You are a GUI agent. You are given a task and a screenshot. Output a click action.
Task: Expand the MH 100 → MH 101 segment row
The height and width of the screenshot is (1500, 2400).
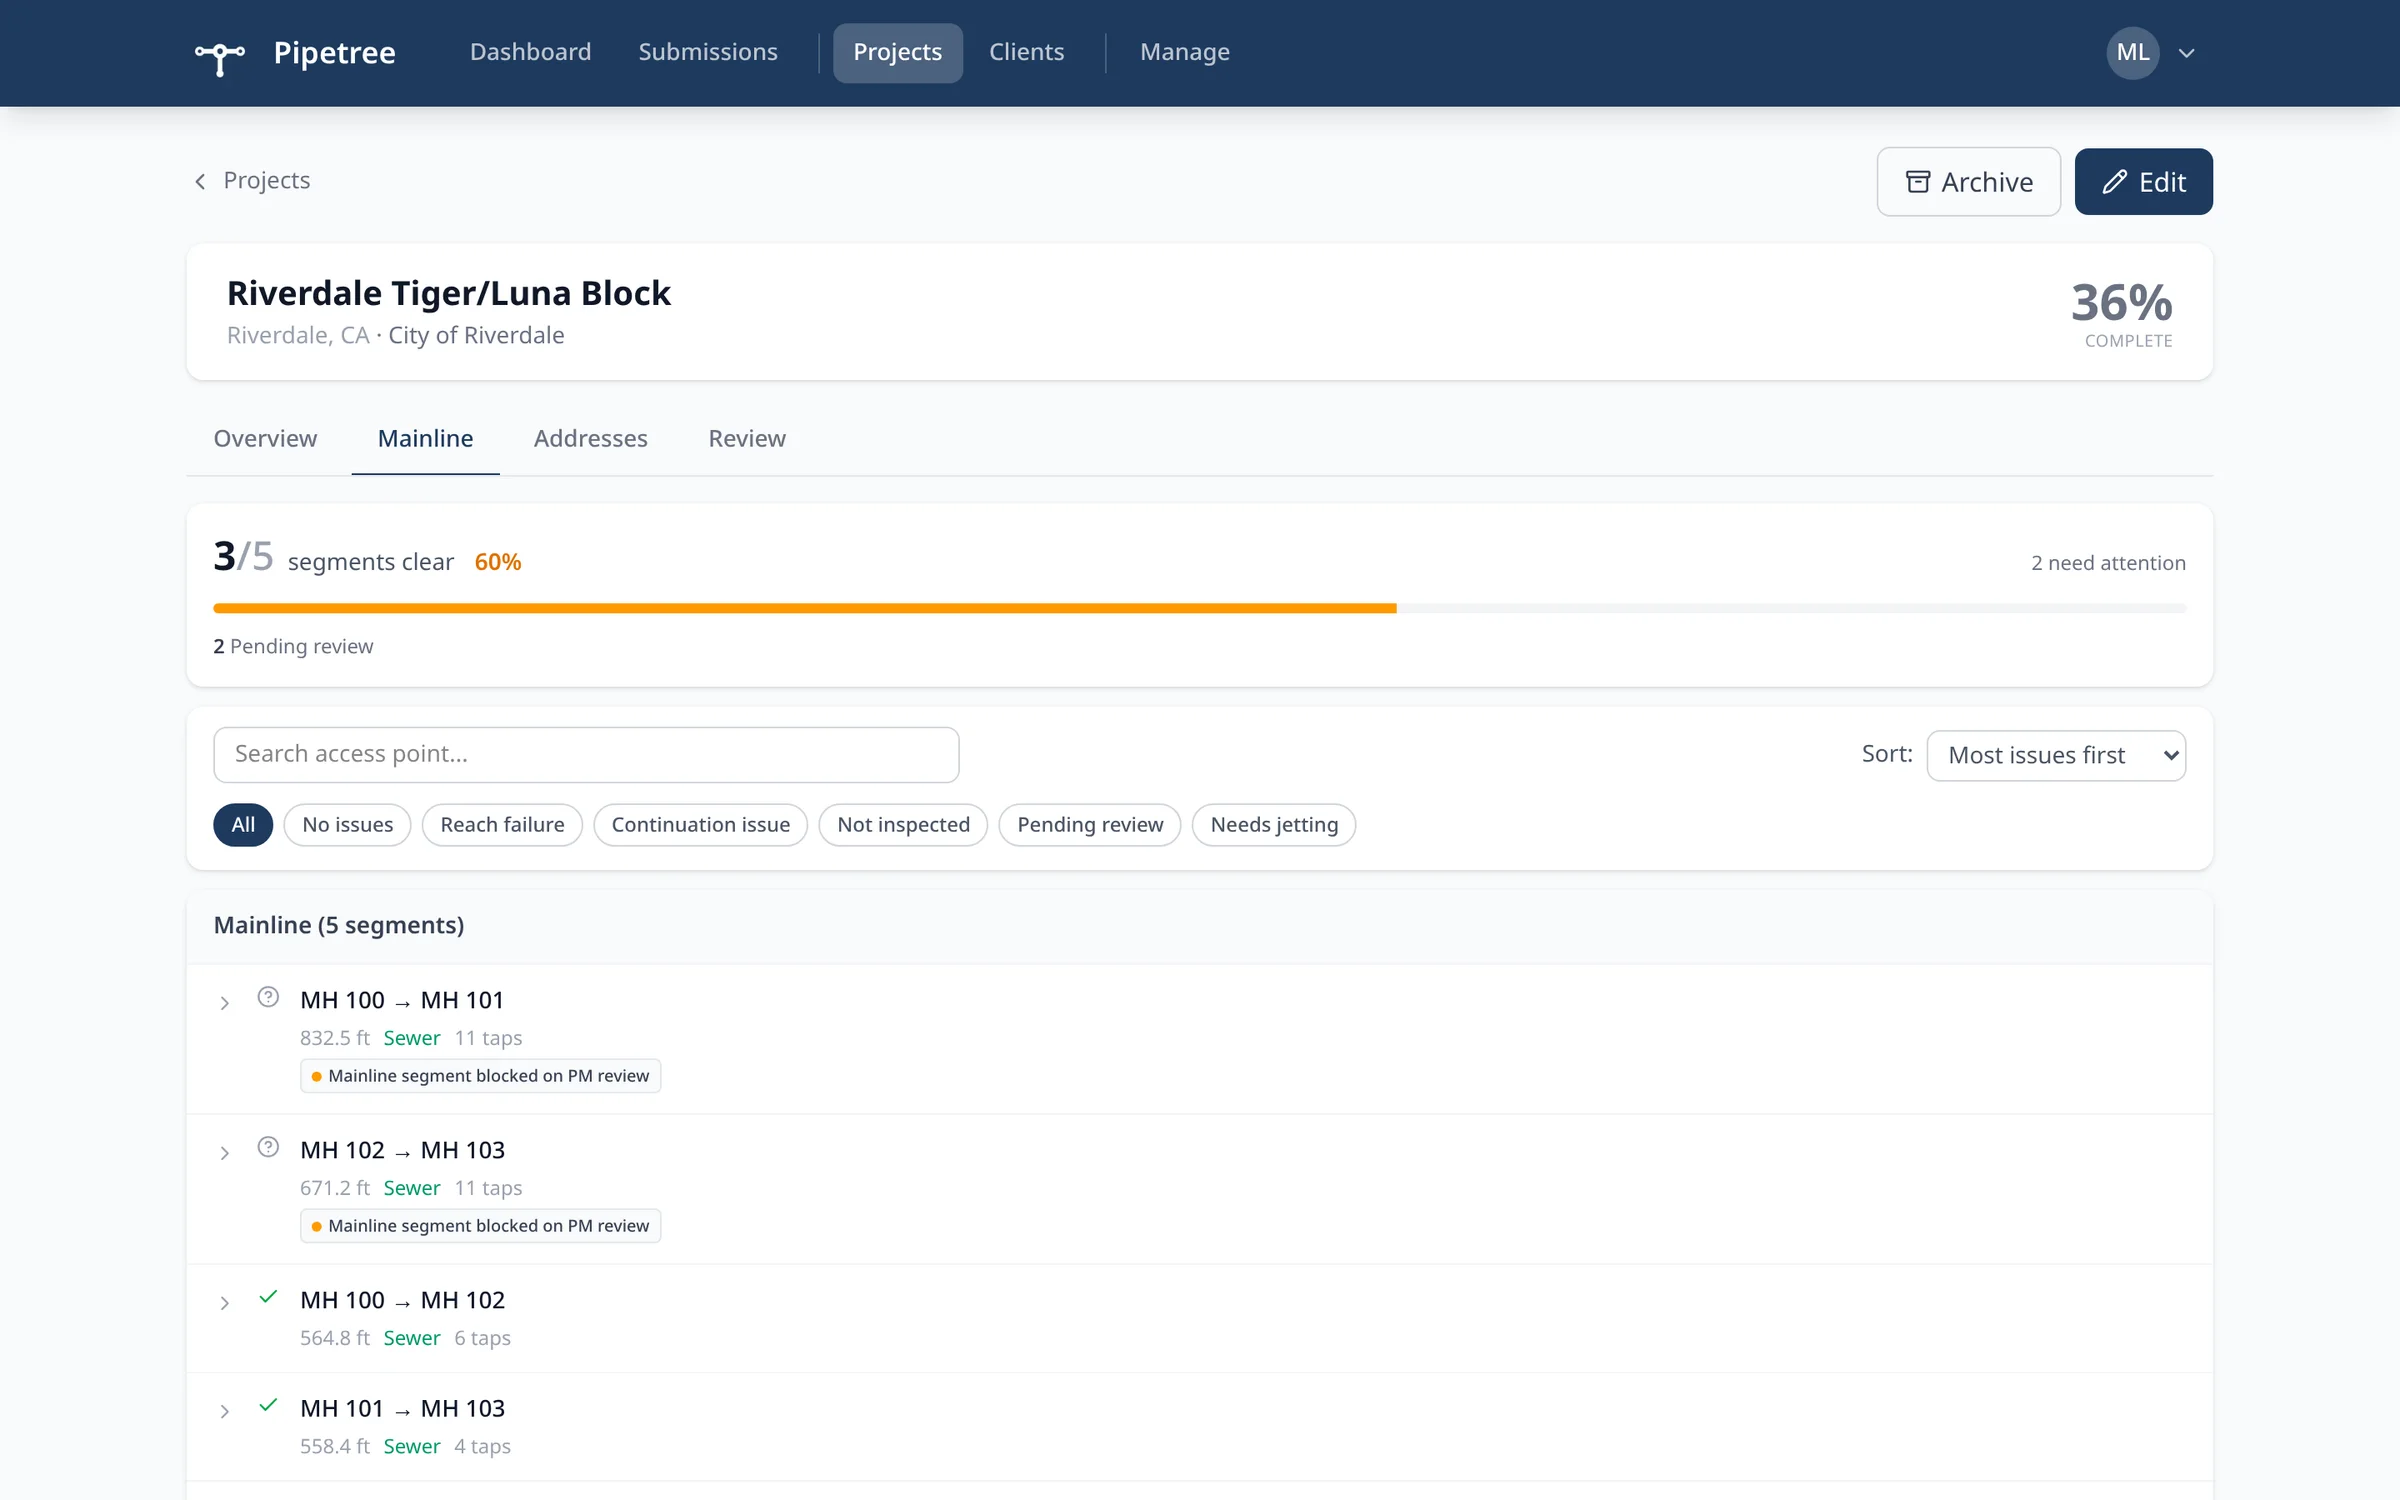225,1003
